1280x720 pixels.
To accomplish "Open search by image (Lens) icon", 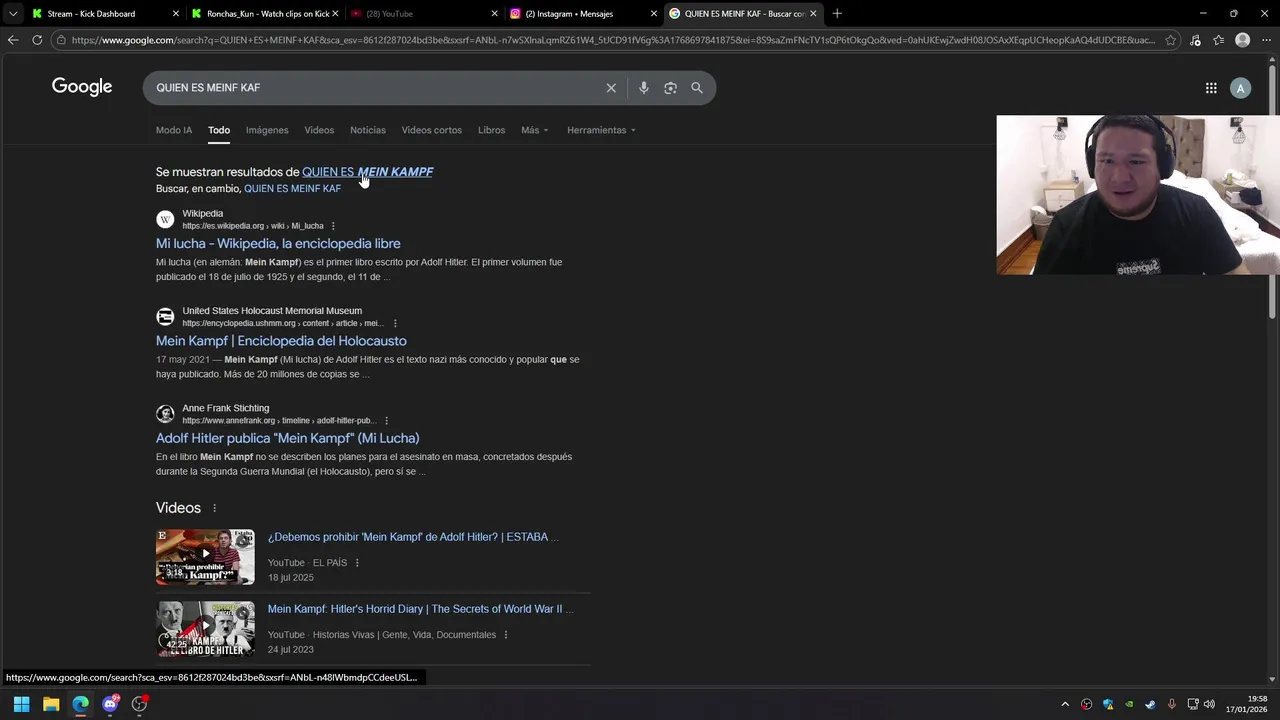I will pos(670,88).
